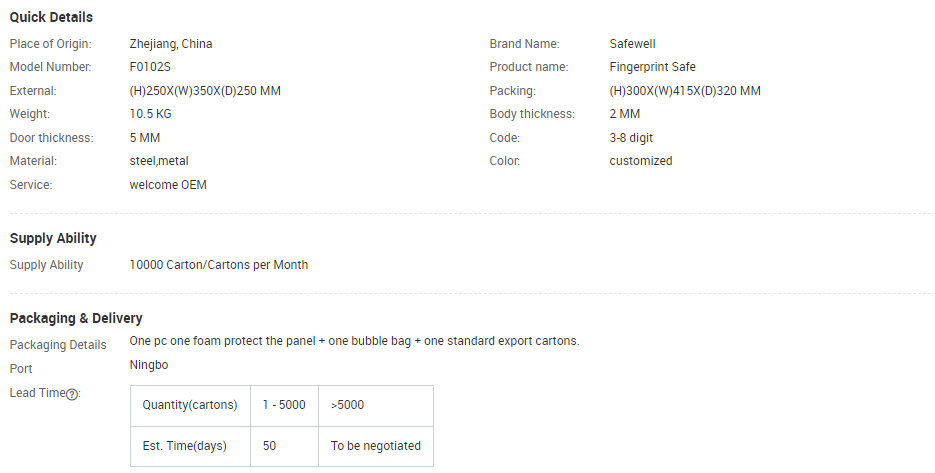Select the Quick Details heading

pos(51,17)
